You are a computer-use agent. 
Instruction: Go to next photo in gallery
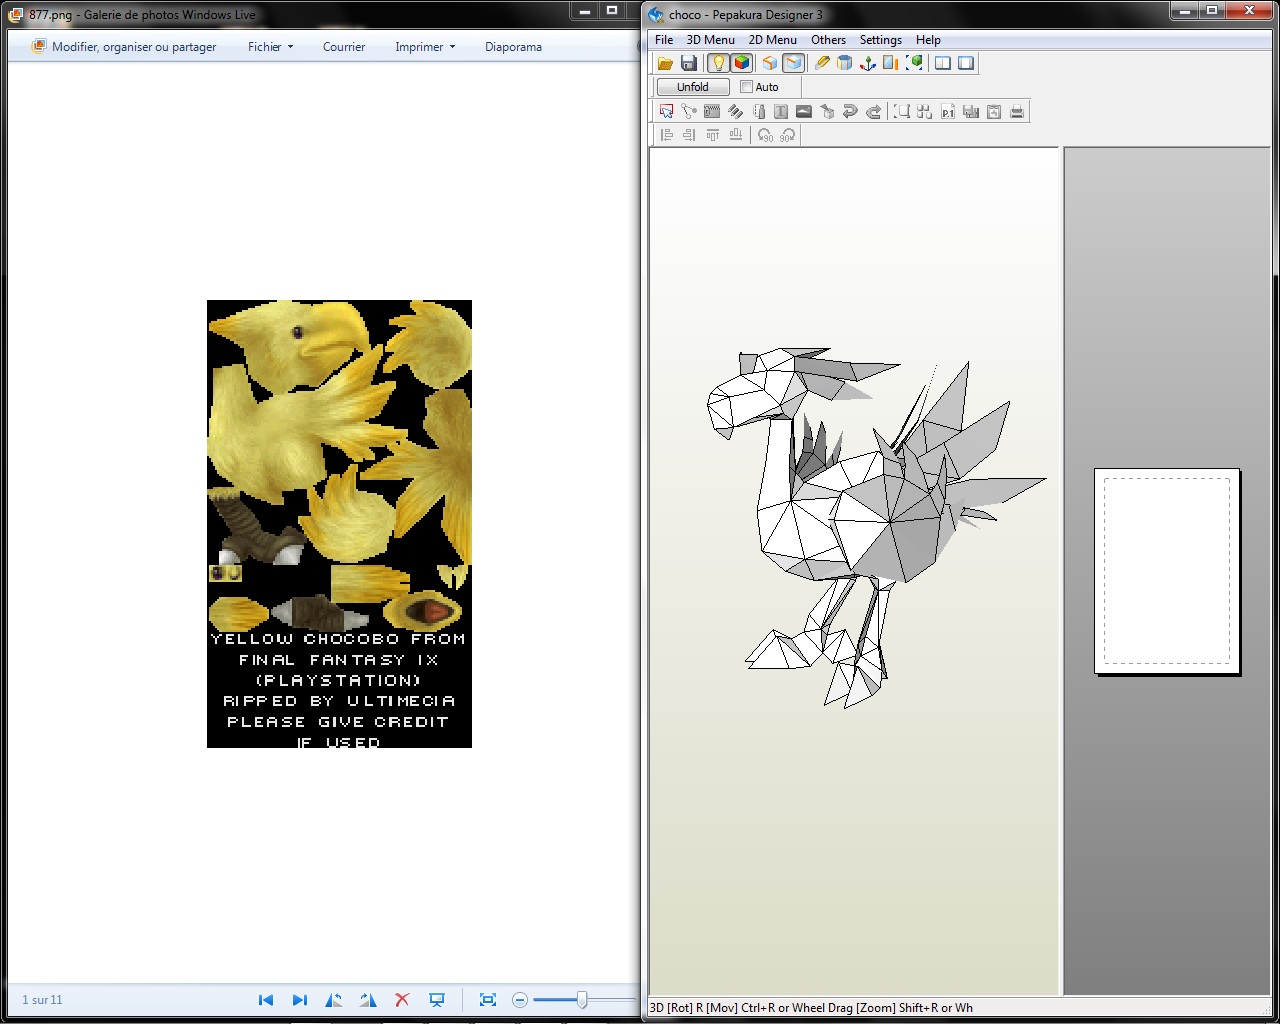(x=299, y=1000)
